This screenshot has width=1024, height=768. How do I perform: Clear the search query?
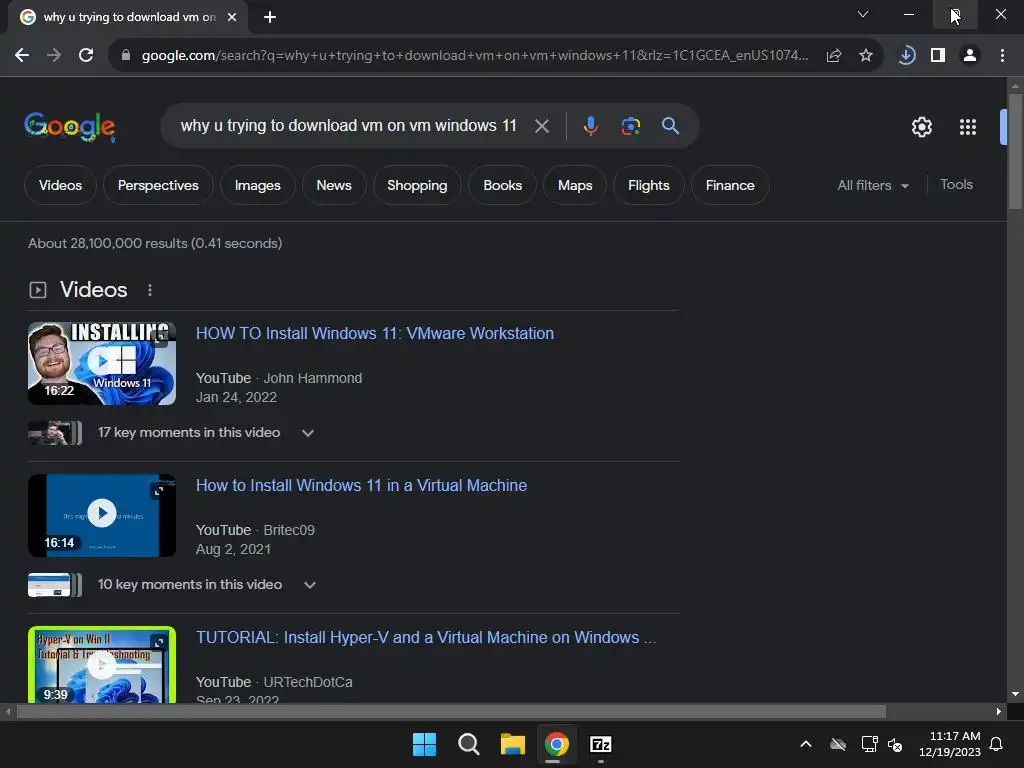(x=542, y=125)
